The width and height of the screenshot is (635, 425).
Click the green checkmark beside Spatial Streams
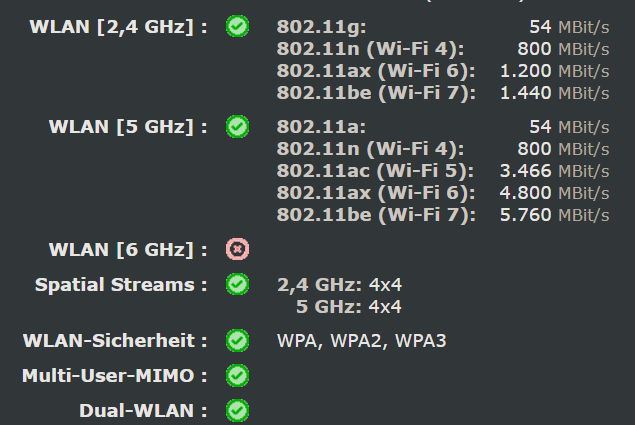(237, 284)
